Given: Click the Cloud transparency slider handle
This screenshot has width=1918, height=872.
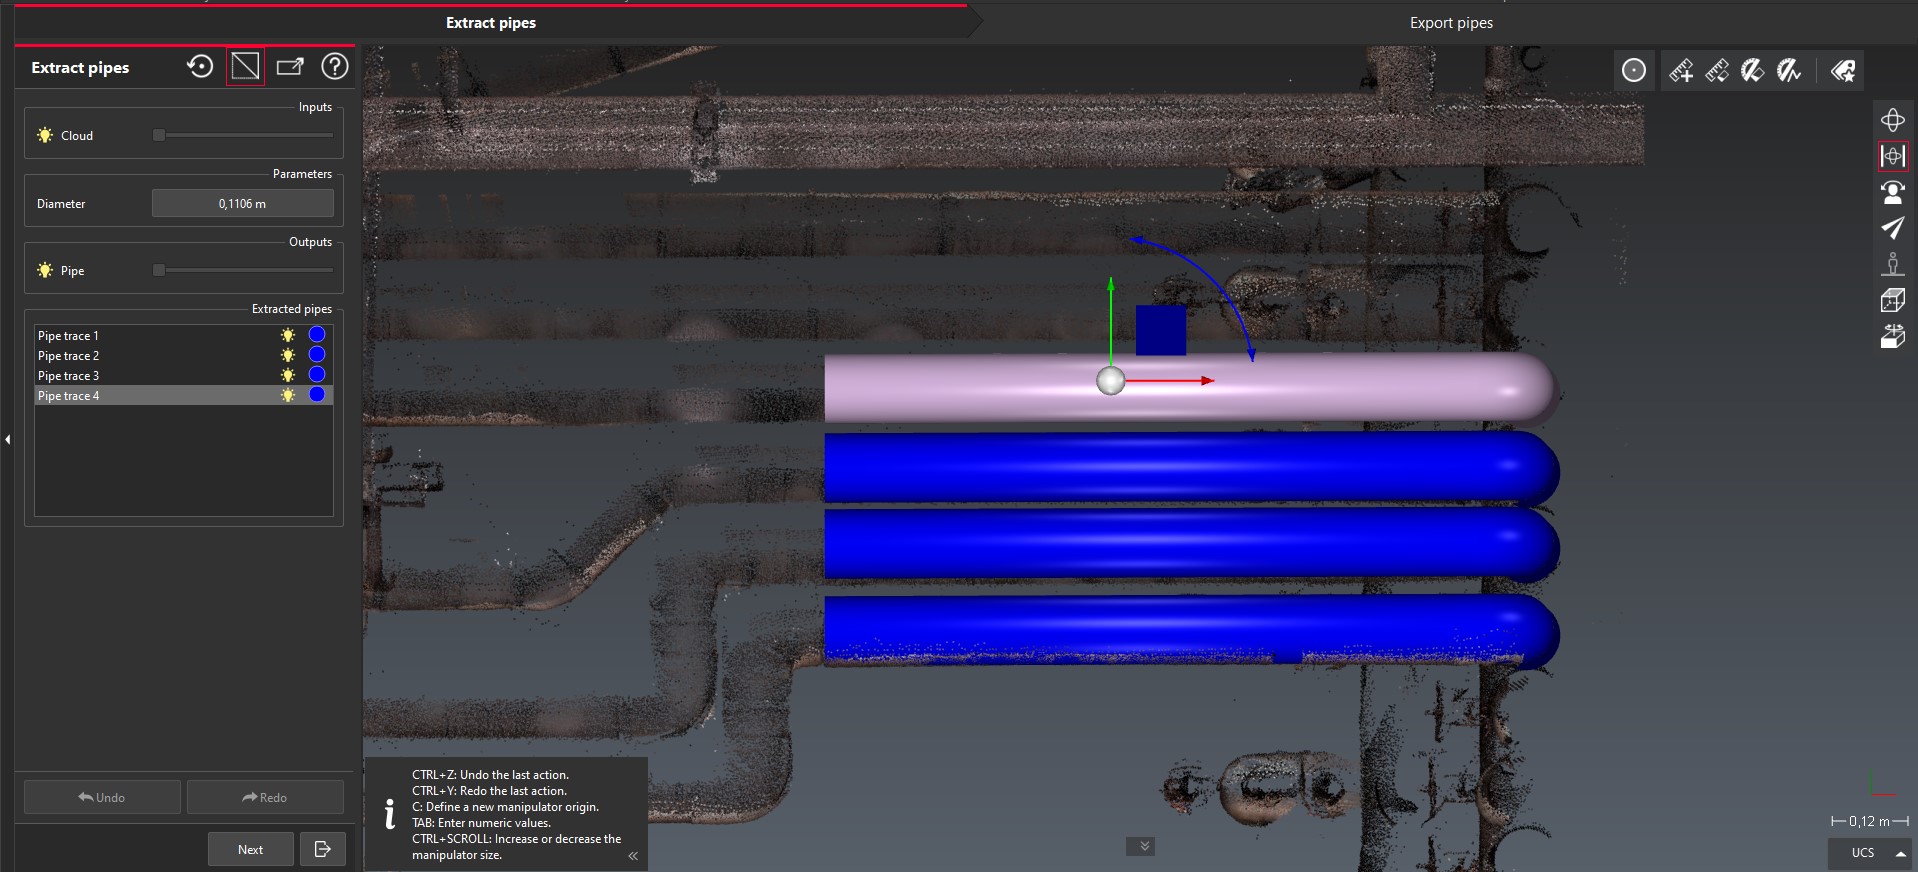Looking at the screenshot, I should point(158,135).
